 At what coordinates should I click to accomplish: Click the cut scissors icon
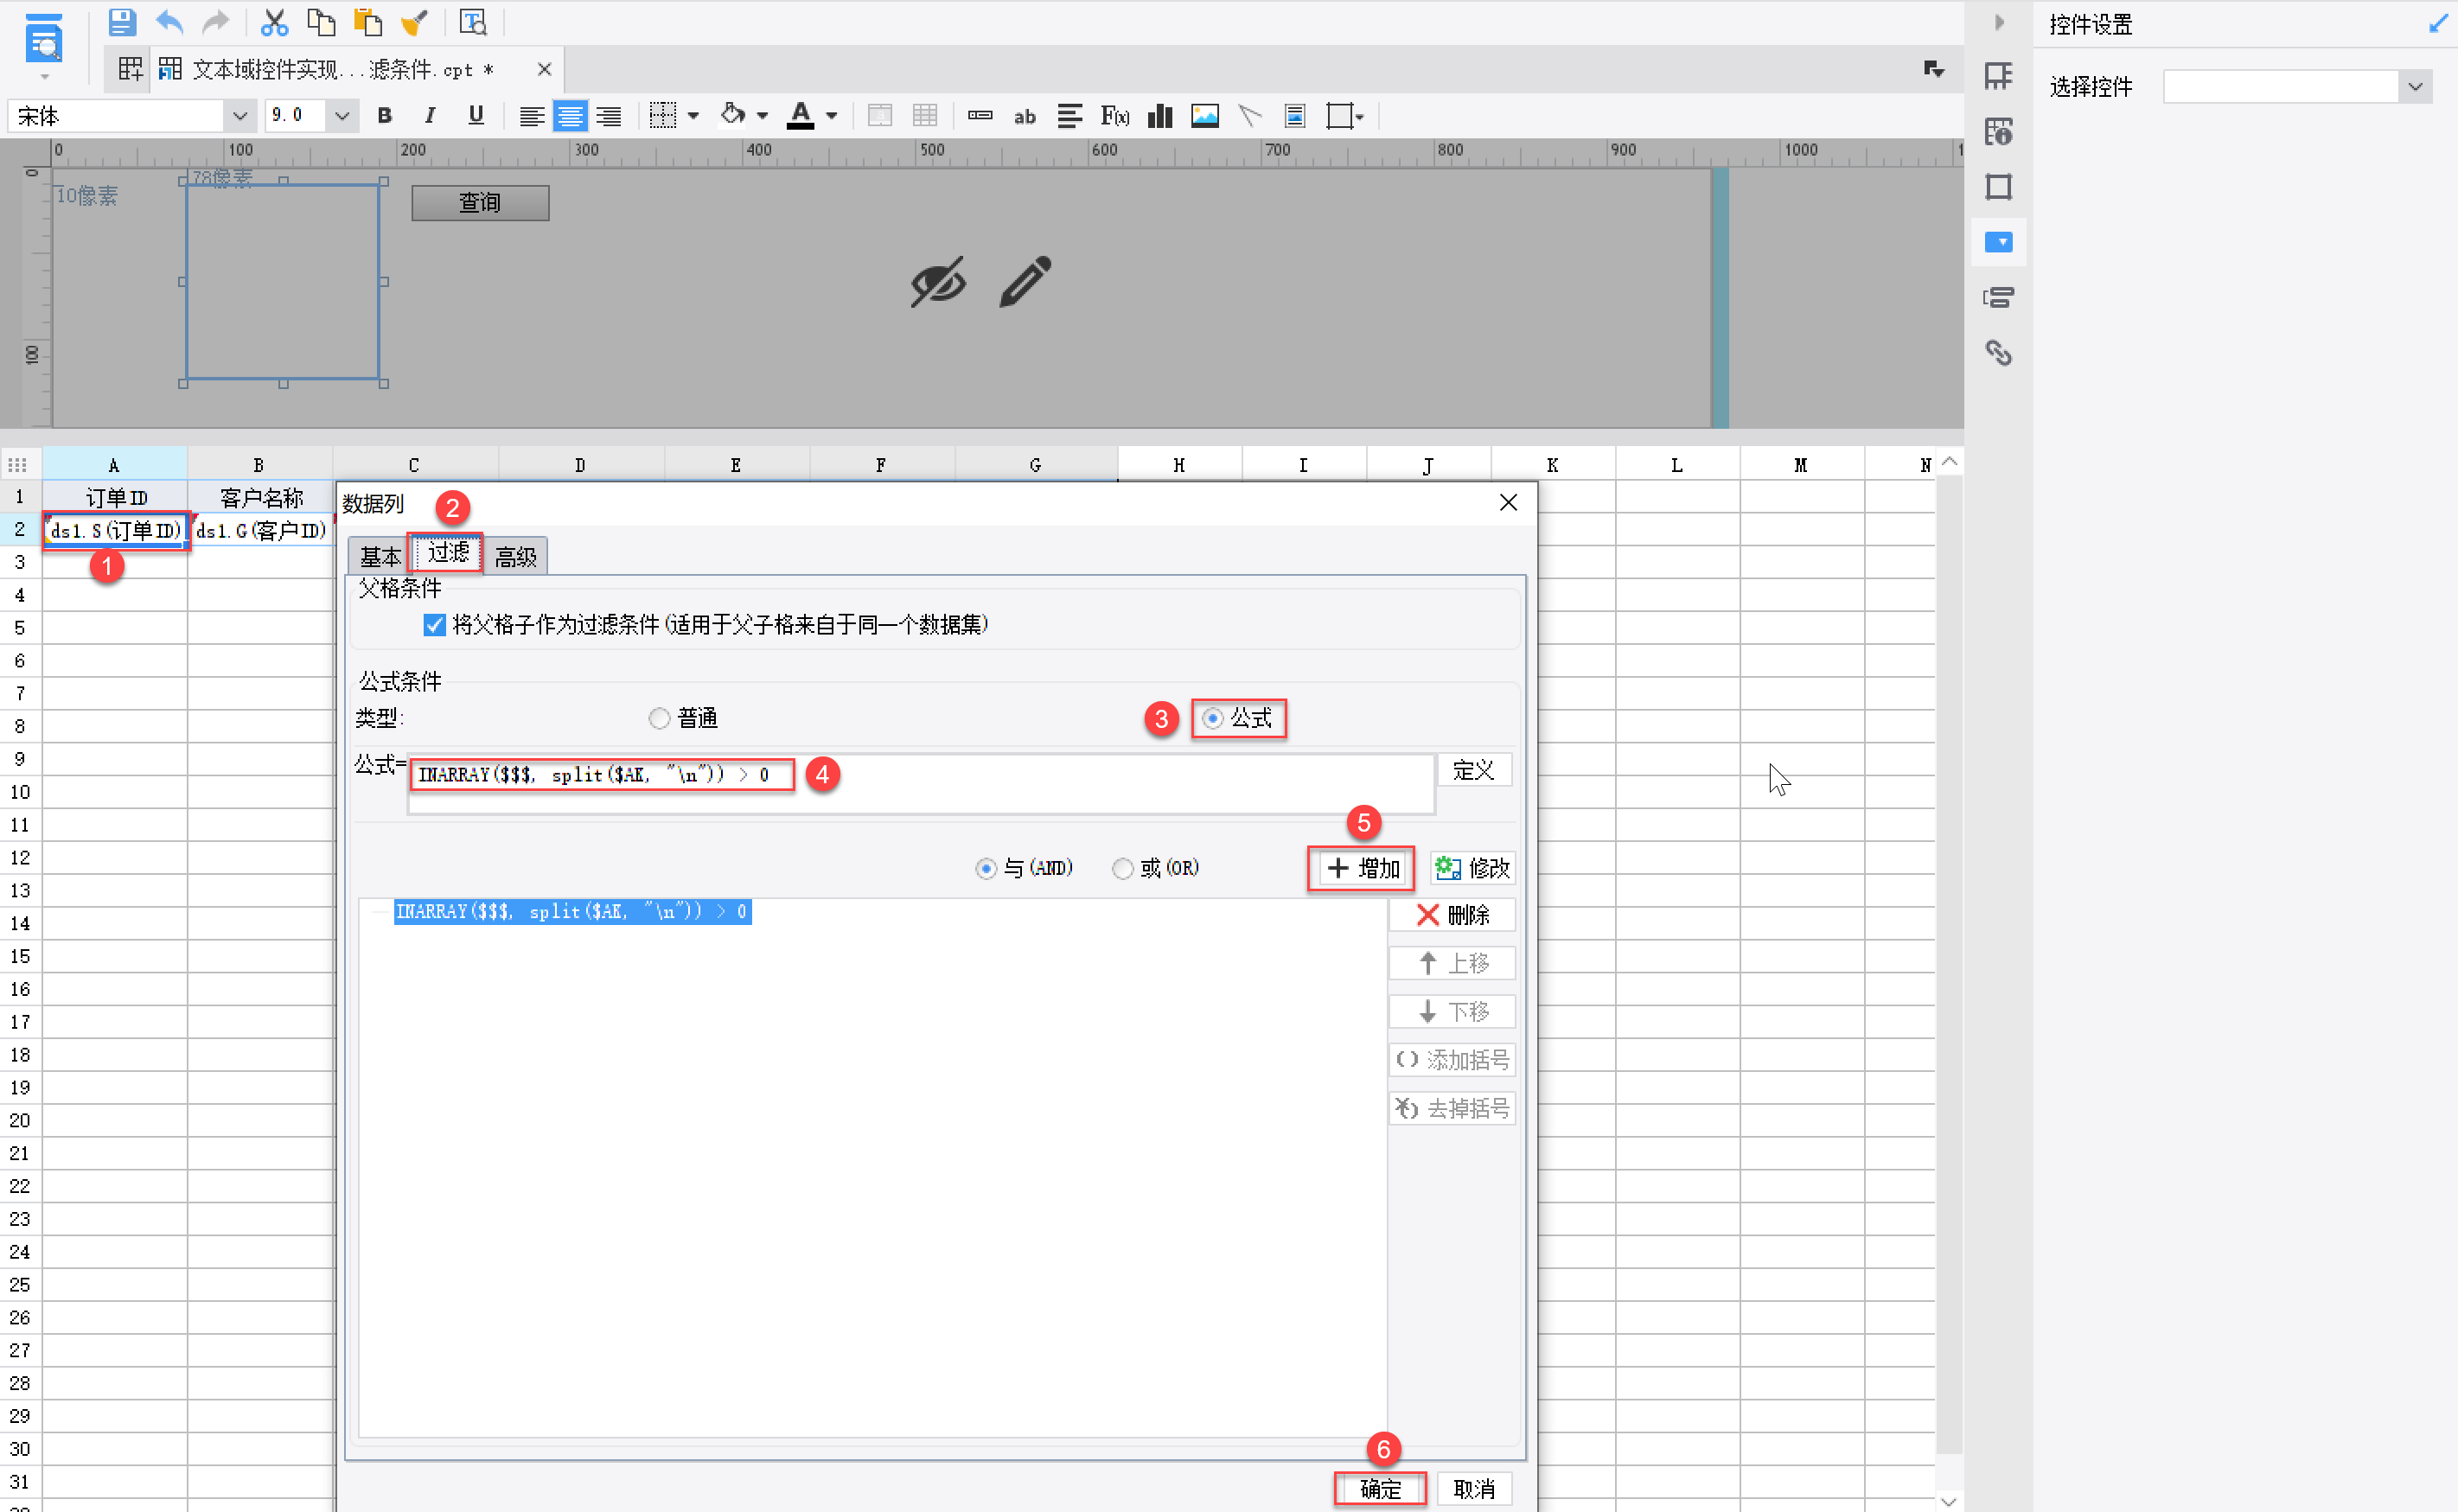coord(273,21)
